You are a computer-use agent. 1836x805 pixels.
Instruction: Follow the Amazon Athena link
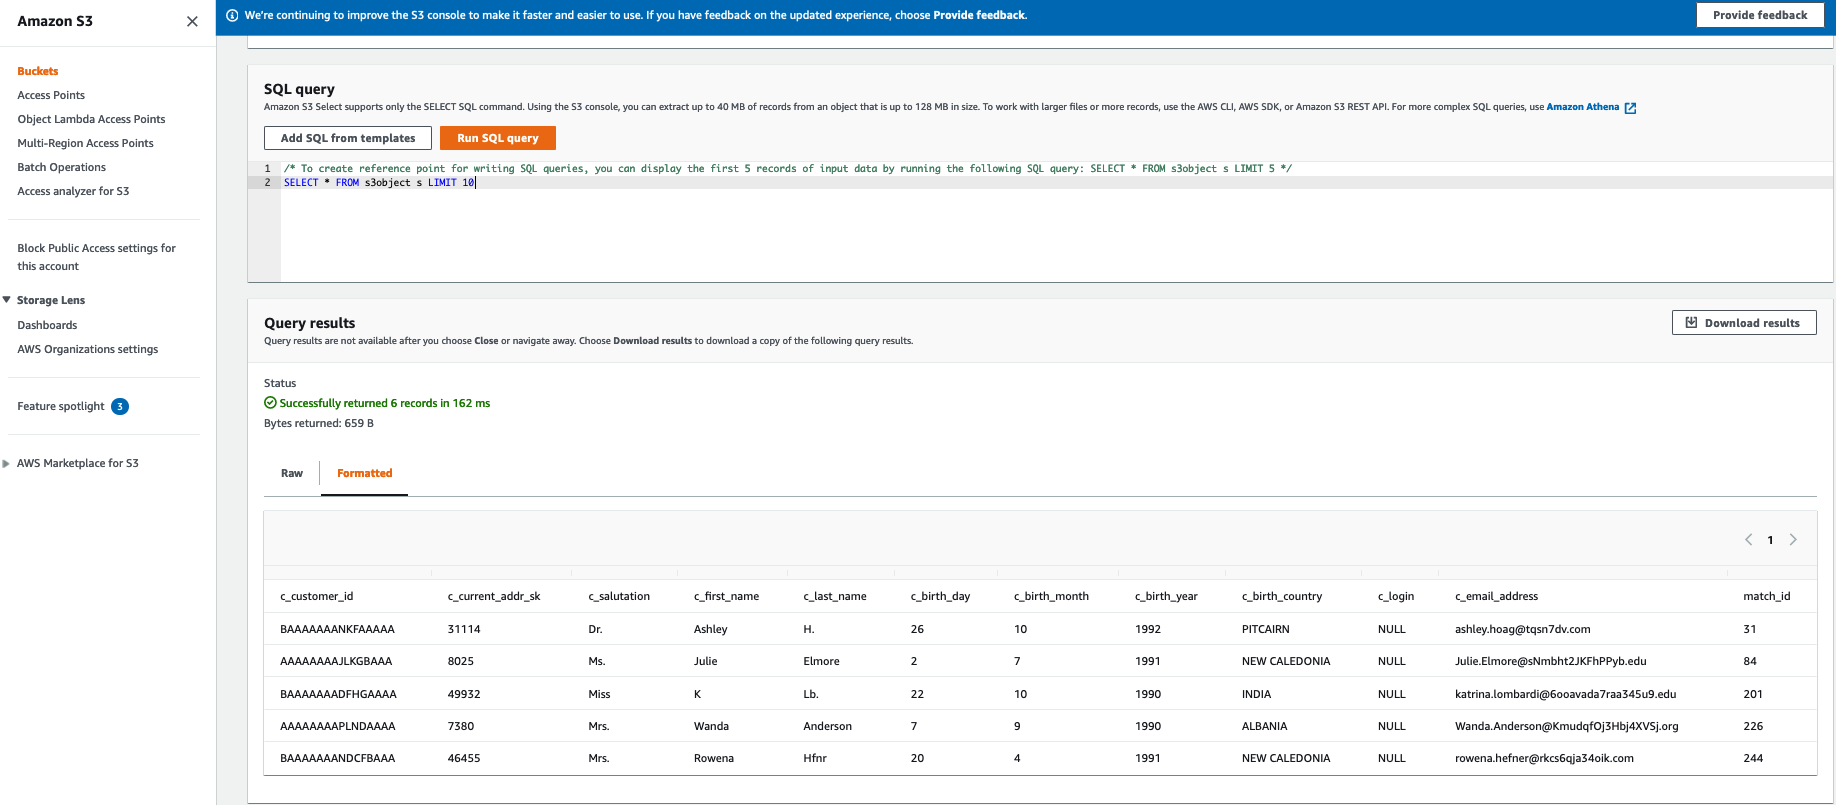1582,107
